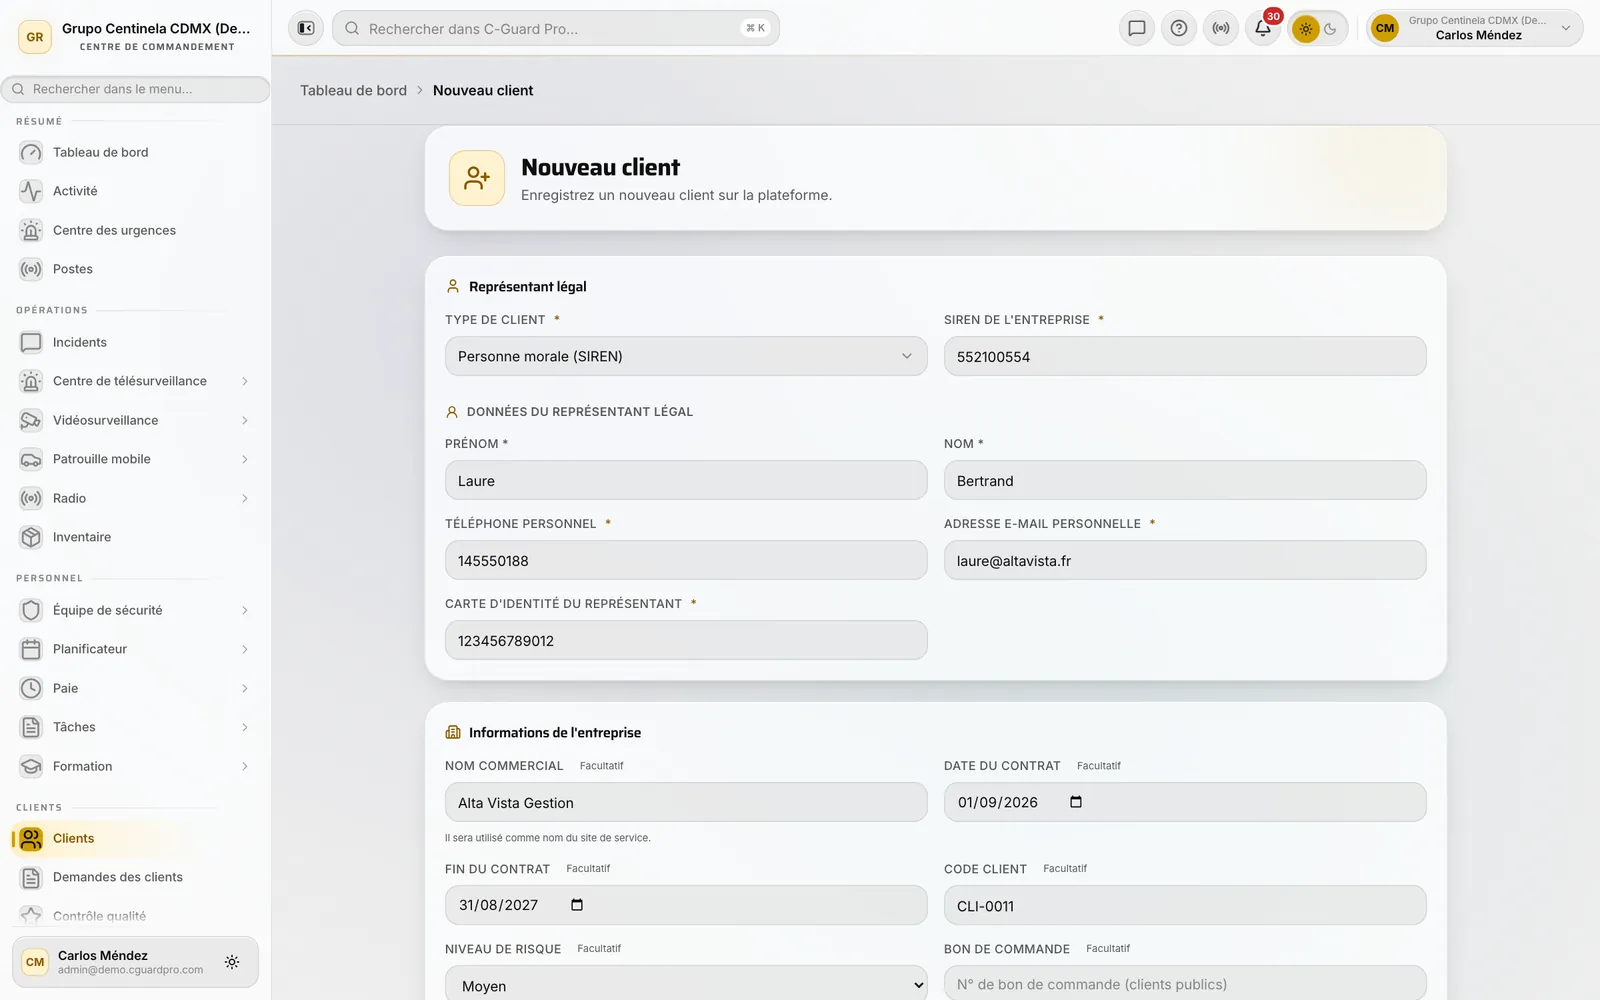Open Inventaire in sidebar
This screenshot has height=1000, width=1600.
[x=135, y=537]
